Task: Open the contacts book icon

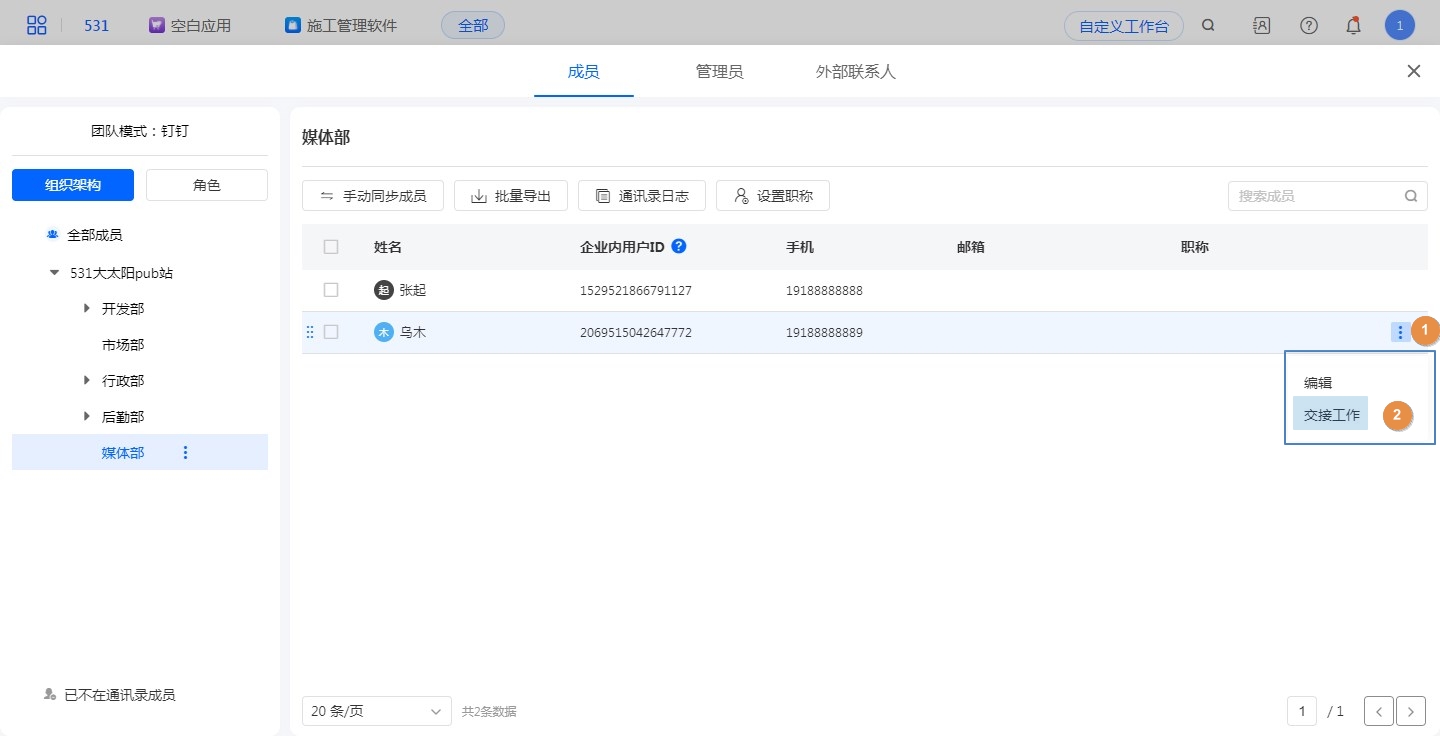Action: 1261,26
